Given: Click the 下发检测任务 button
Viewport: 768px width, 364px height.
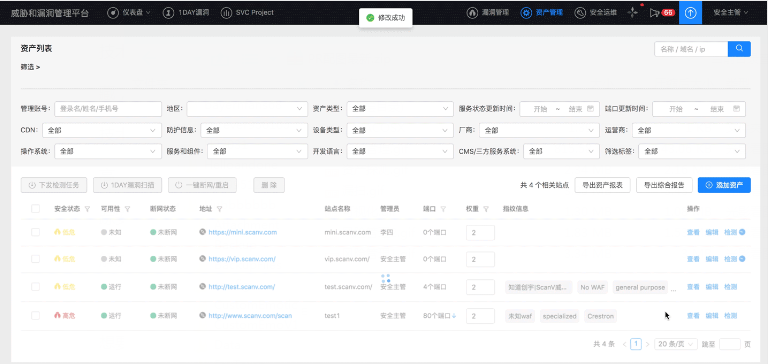Looking at the screenshot, I should click(54, 185).
